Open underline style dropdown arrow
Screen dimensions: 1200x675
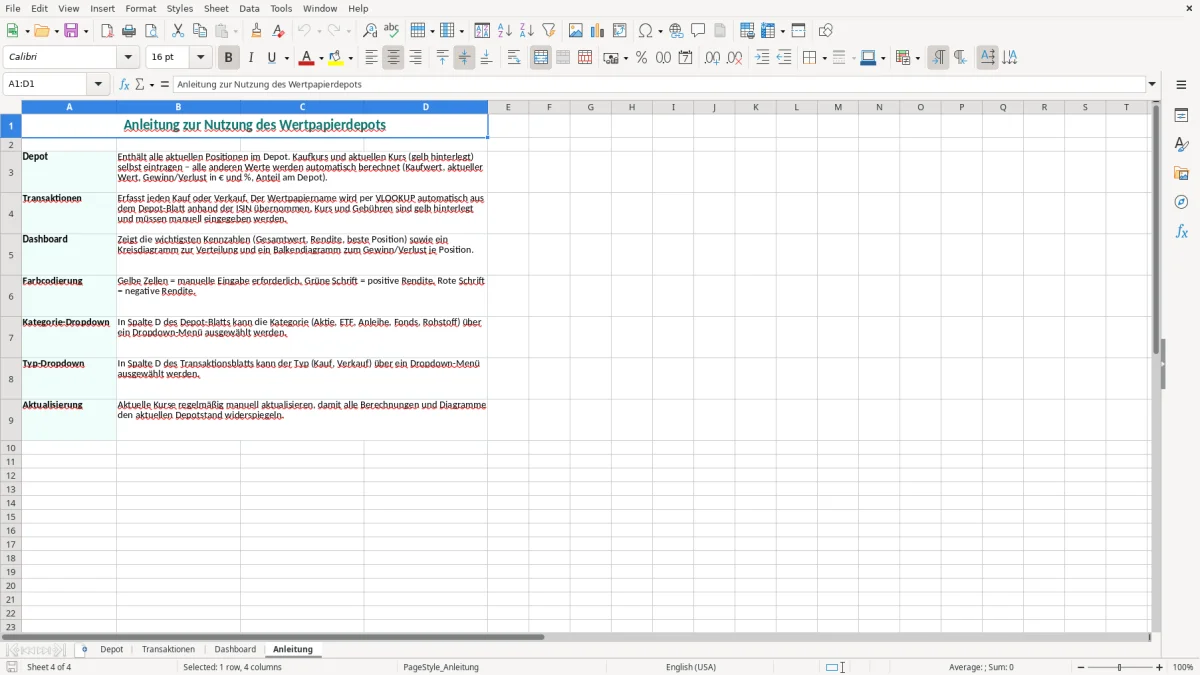tap(286, 58)
